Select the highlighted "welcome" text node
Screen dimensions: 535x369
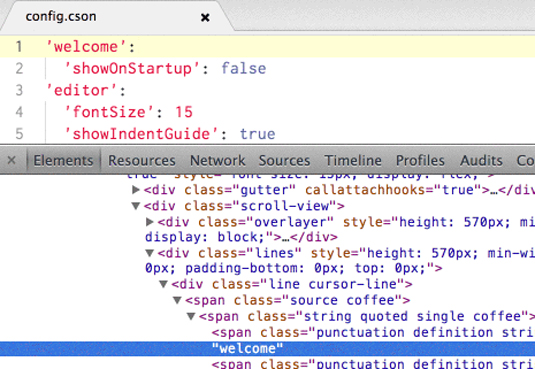247,349
